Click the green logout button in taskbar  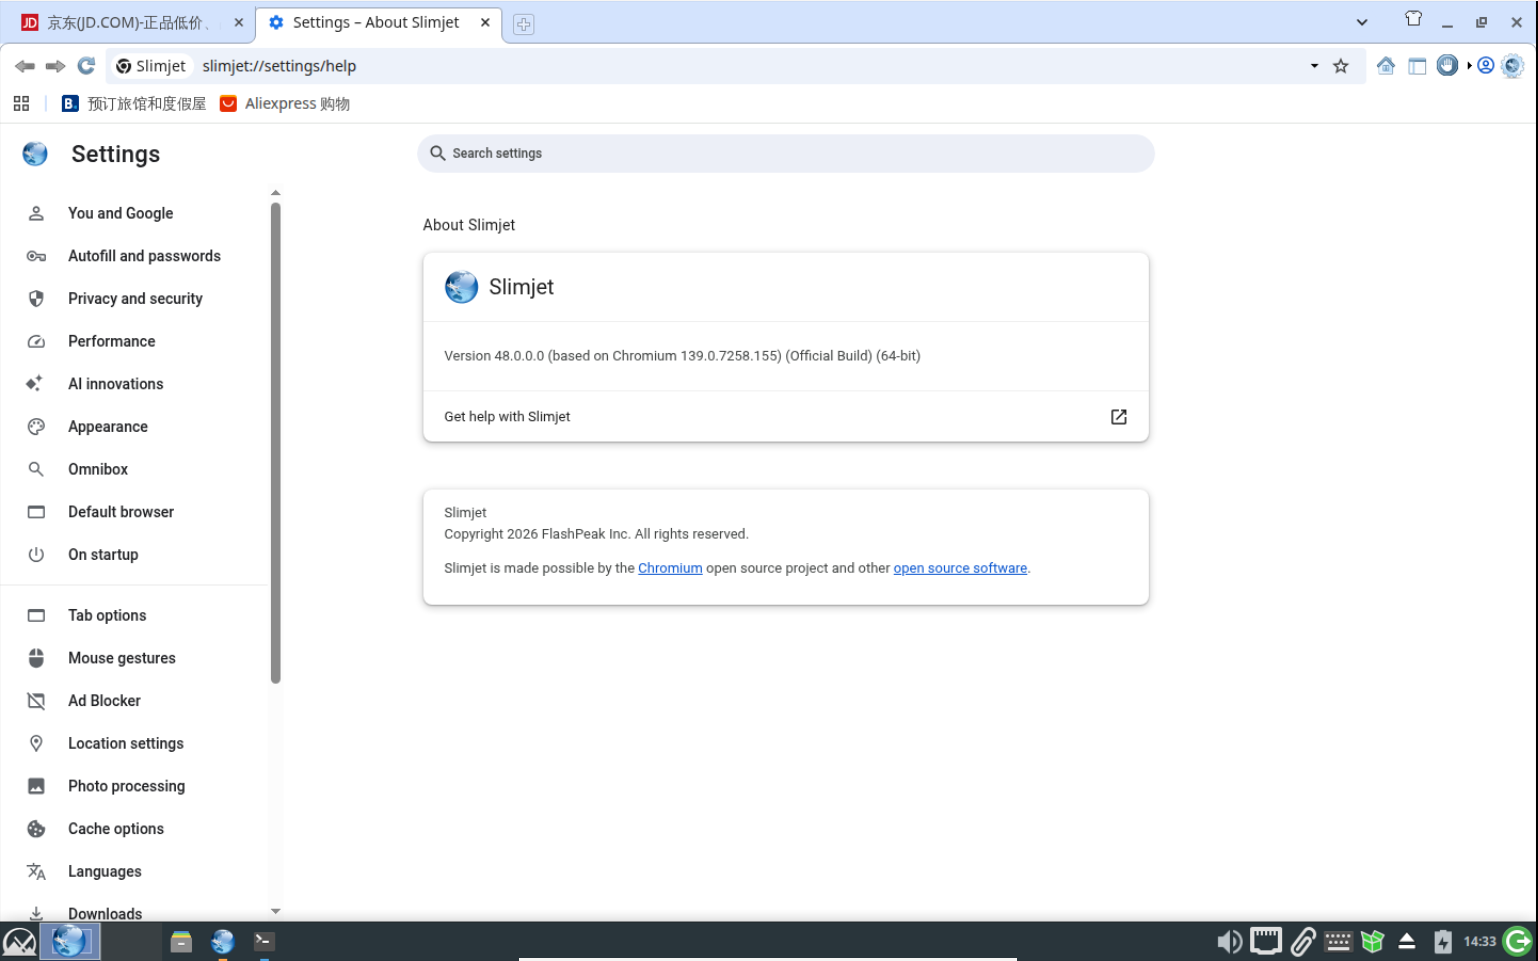coord(1518,942)
